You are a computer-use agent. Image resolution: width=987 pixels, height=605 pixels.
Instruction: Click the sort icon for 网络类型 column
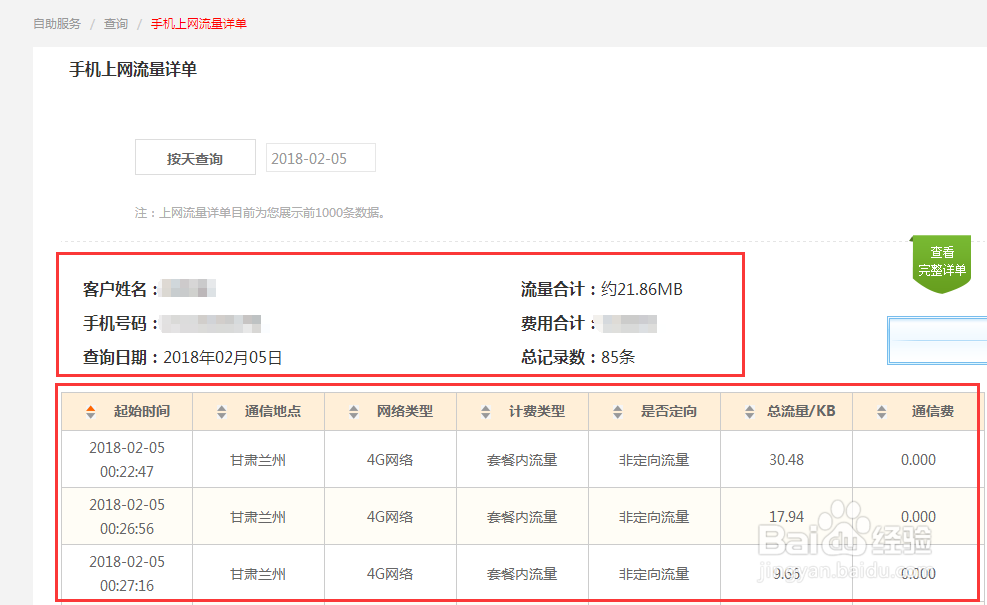pos(353,410)
